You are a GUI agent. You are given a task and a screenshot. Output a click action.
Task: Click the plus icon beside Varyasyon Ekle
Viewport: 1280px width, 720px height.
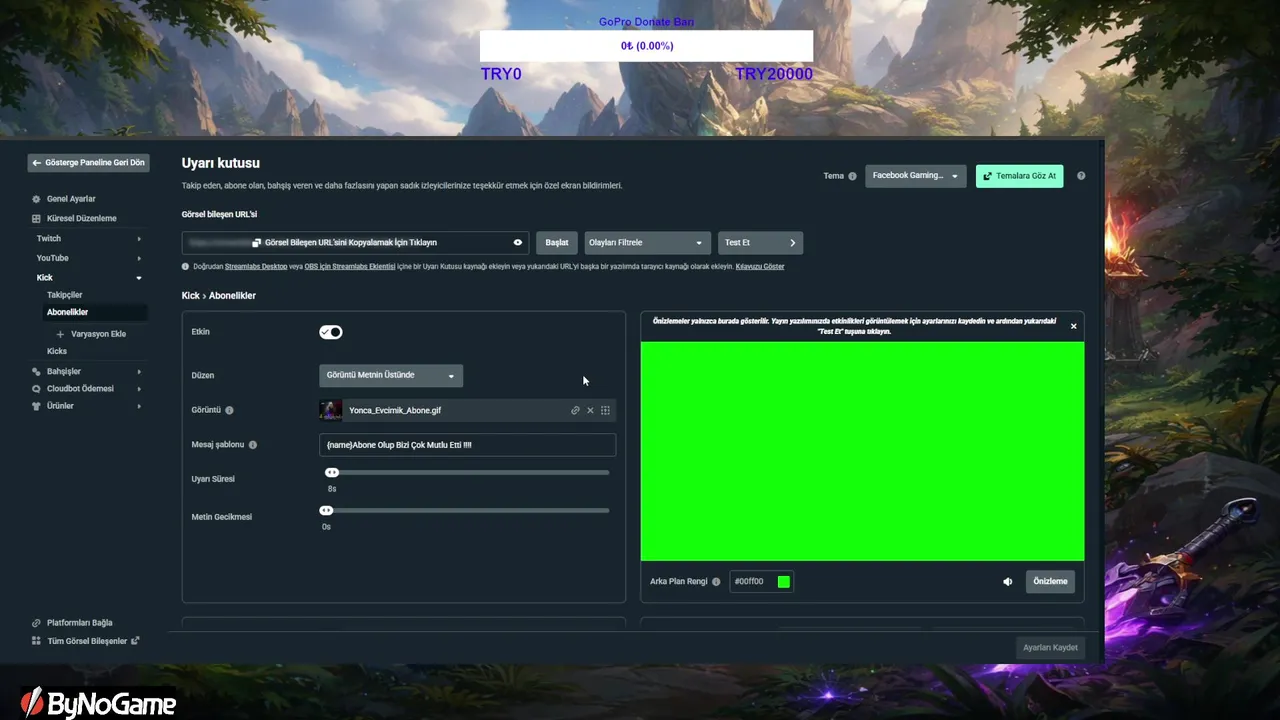(60, 334)
